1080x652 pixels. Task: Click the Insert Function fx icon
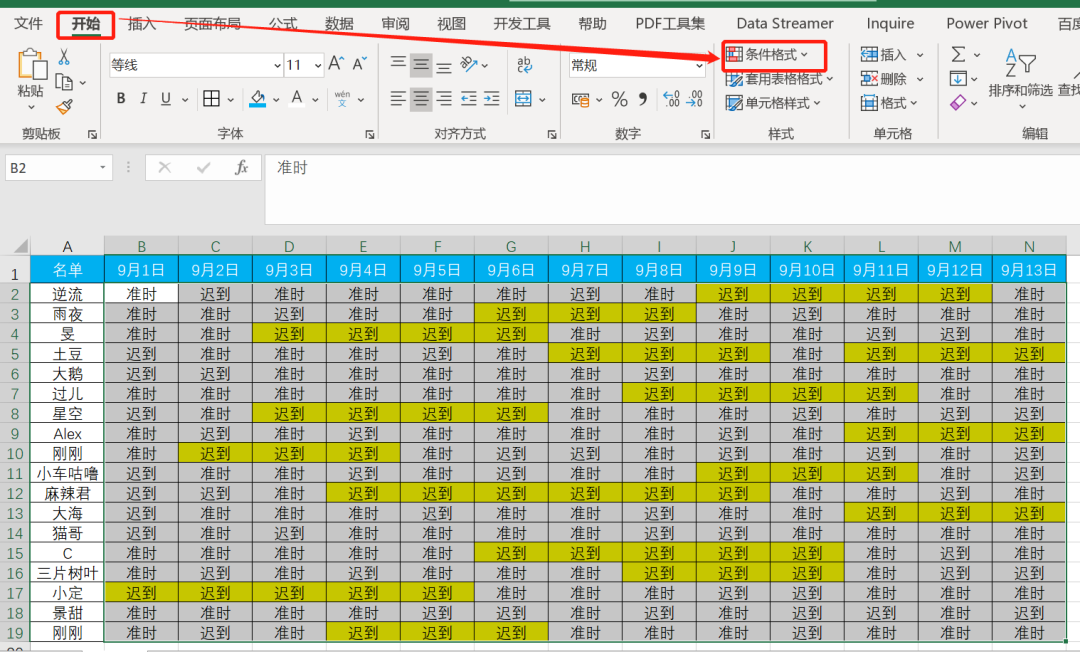click(x=241, y=167)
